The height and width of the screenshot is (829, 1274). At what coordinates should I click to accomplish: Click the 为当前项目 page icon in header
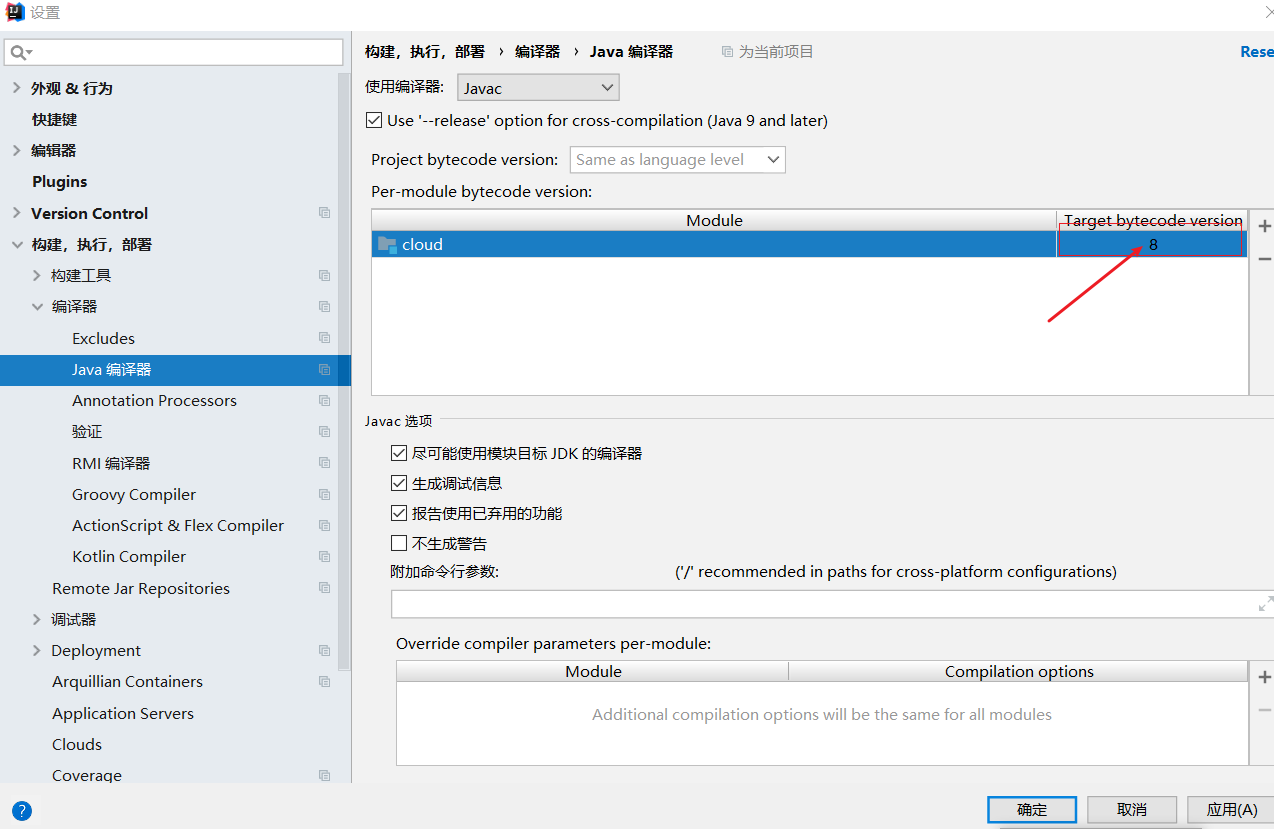[x=726, y=51]
